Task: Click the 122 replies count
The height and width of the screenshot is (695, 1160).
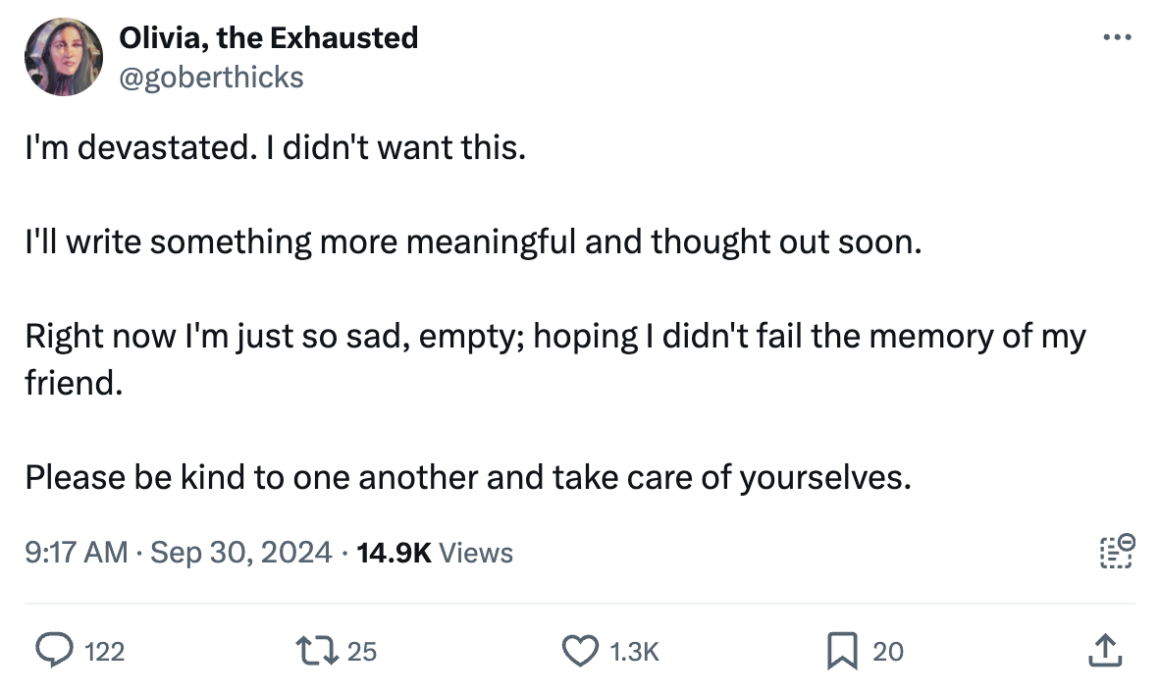Action: pyautogui.click(x=105, y=652)
